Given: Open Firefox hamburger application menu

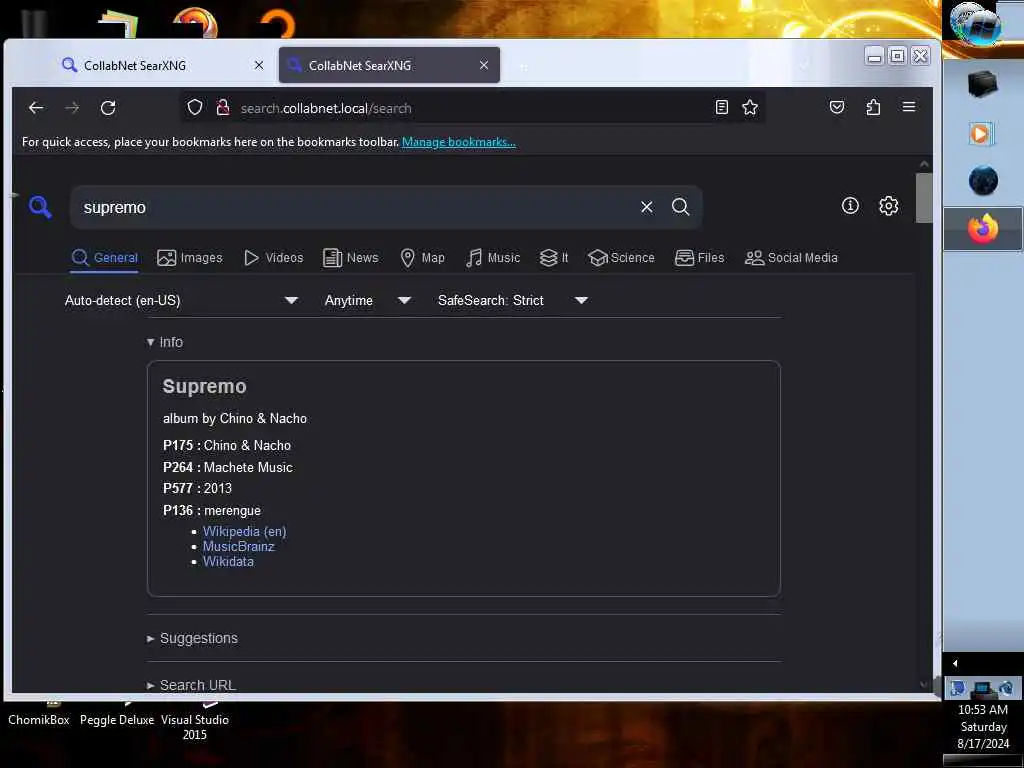Looking at the screenshot, I should pyautogui.click(x=908, y=107).
